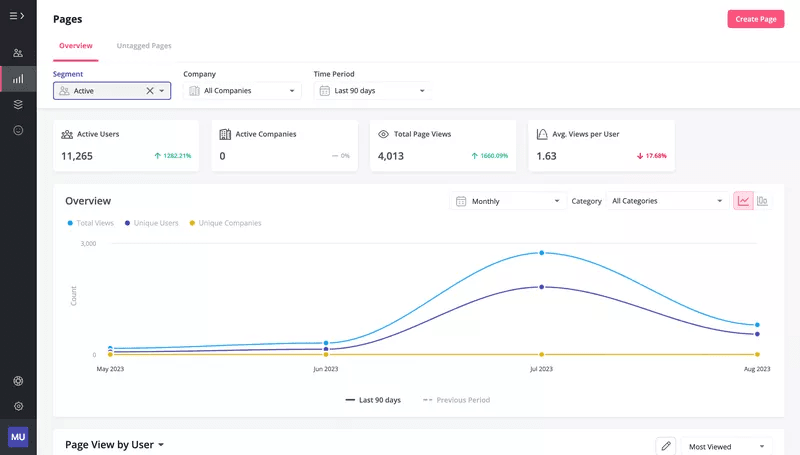The width and height of the screenshot is (800, 455).
Task: Switch to bar chart view
Action: pos(762,201)
